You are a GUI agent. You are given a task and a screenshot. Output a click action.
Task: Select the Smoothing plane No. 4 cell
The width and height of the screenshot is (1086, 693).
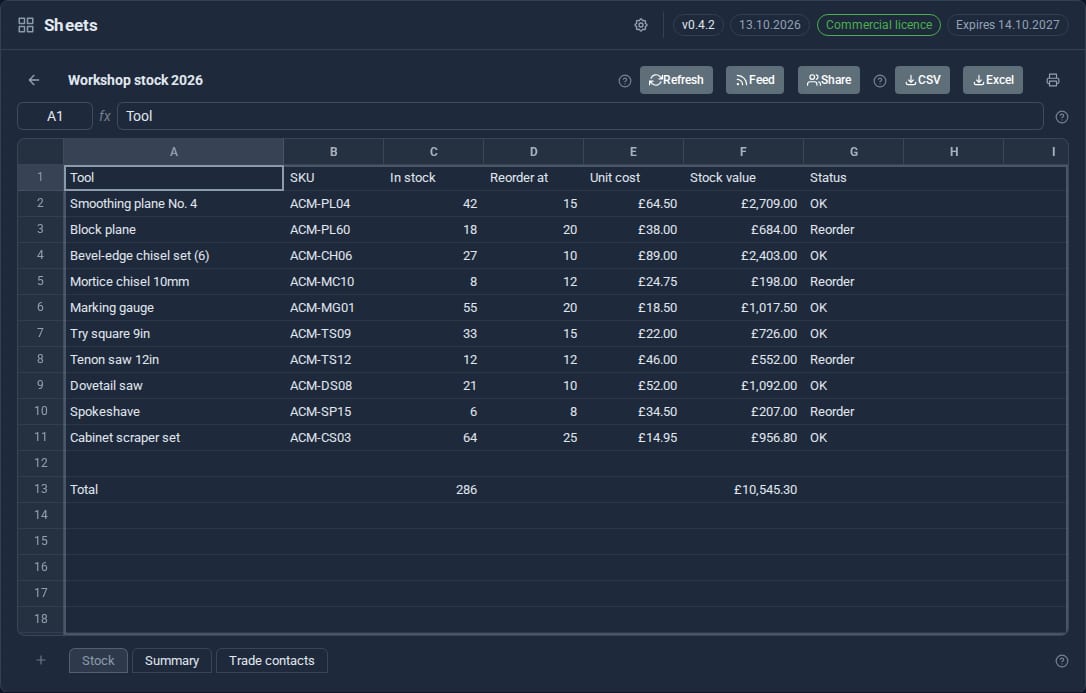[174, 204]
